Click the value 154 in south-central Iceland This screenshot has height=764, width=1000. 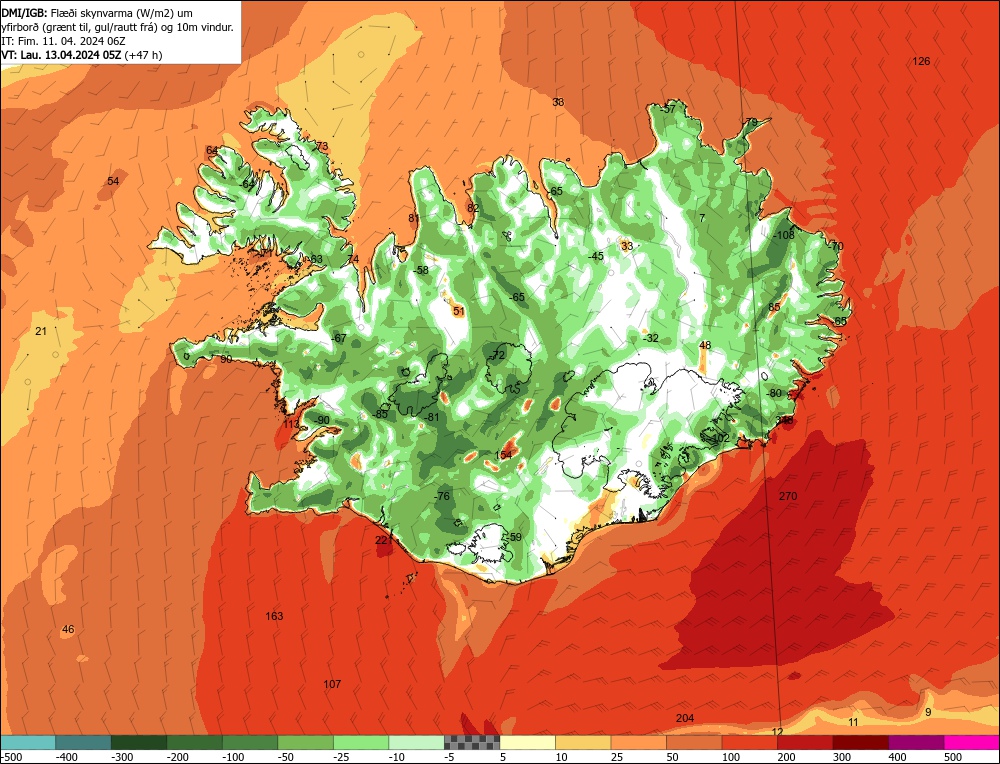point(504,455)
